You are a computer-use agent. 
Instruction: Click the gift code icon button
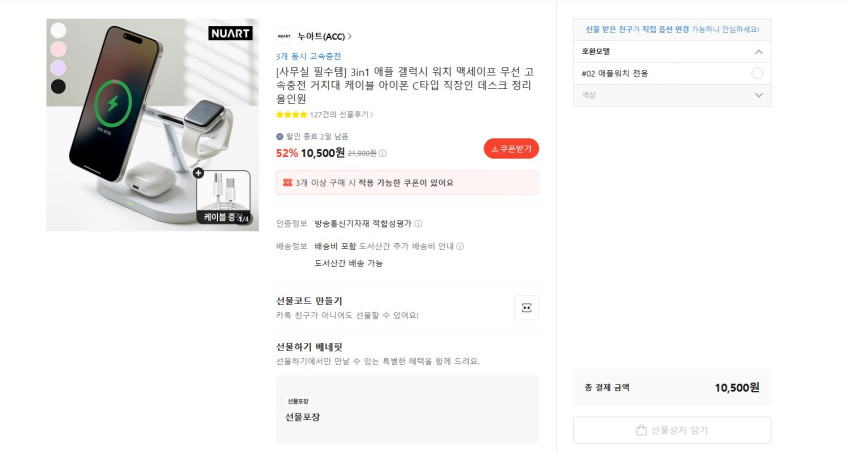pyautogui.click(x=526, y=307)
